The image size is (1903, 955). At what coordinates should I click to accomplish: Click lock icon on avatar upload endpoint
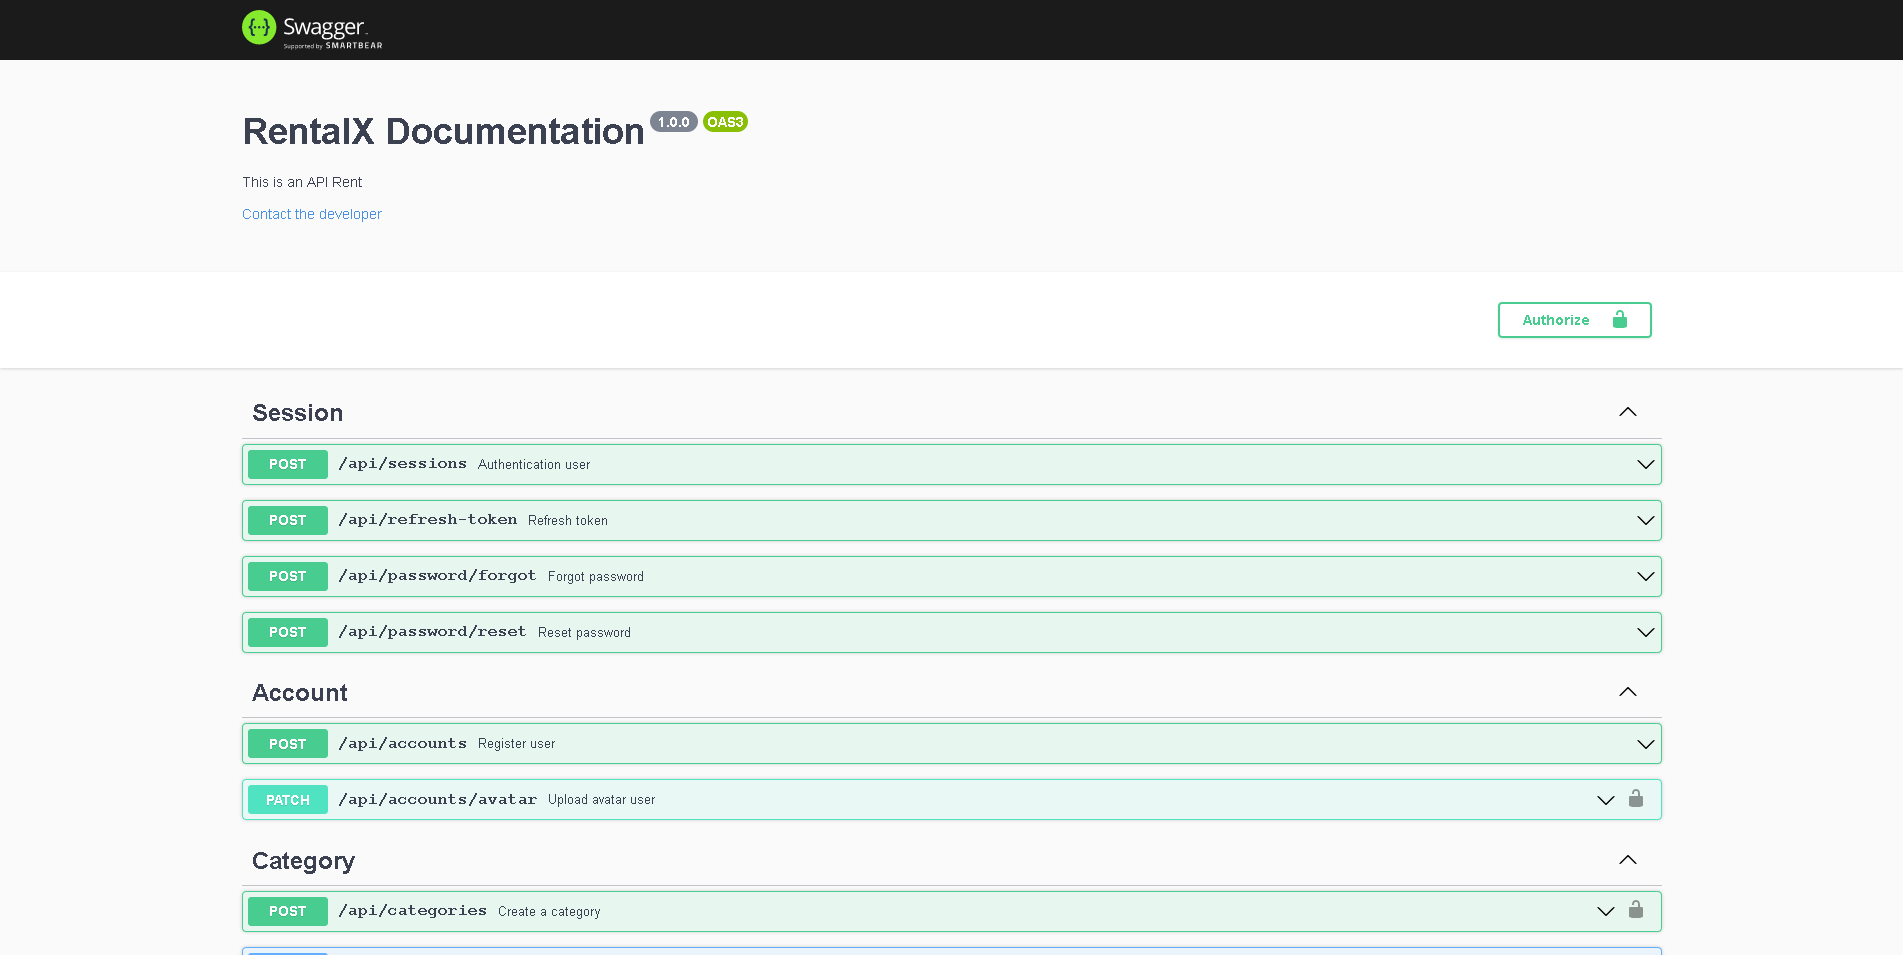click(x=1636, y=798)
